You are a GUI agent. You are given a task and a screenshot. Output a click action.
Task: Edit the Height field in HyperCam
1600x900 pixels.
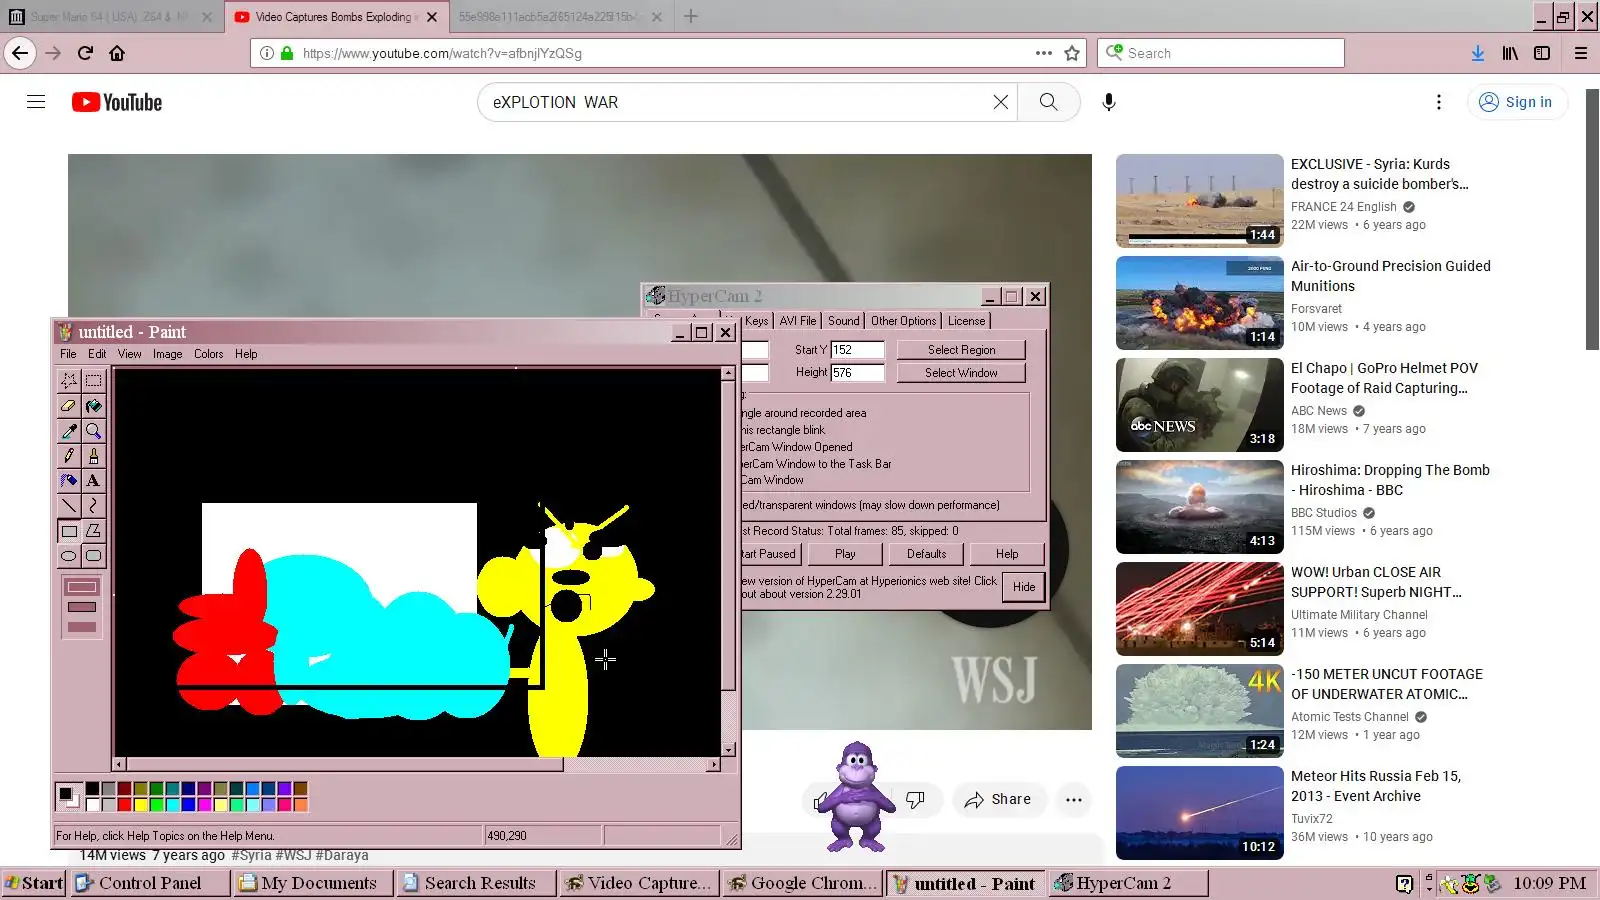858,373
